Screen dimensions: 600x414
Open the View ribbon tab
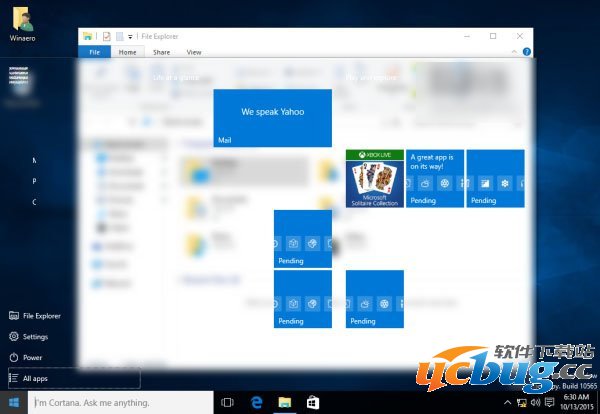coord(193,52)
